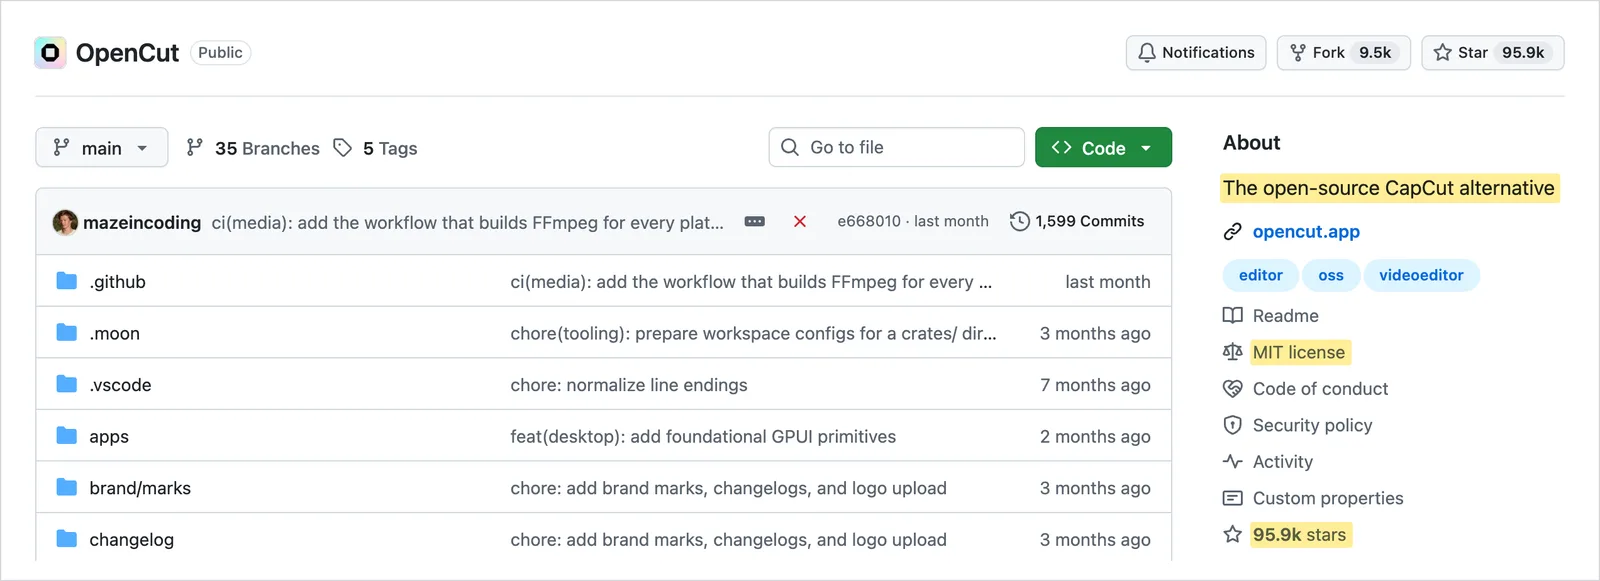Click the .vscode folder icon
The height and width of the screenshot is (581, 1600).
click(67, 384)
